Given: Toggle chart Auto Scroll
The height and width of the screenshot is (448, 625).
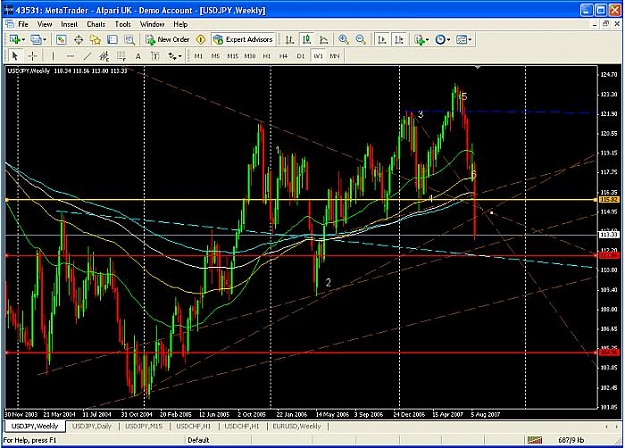Looking at the screenshot, I should pos(382,39).
